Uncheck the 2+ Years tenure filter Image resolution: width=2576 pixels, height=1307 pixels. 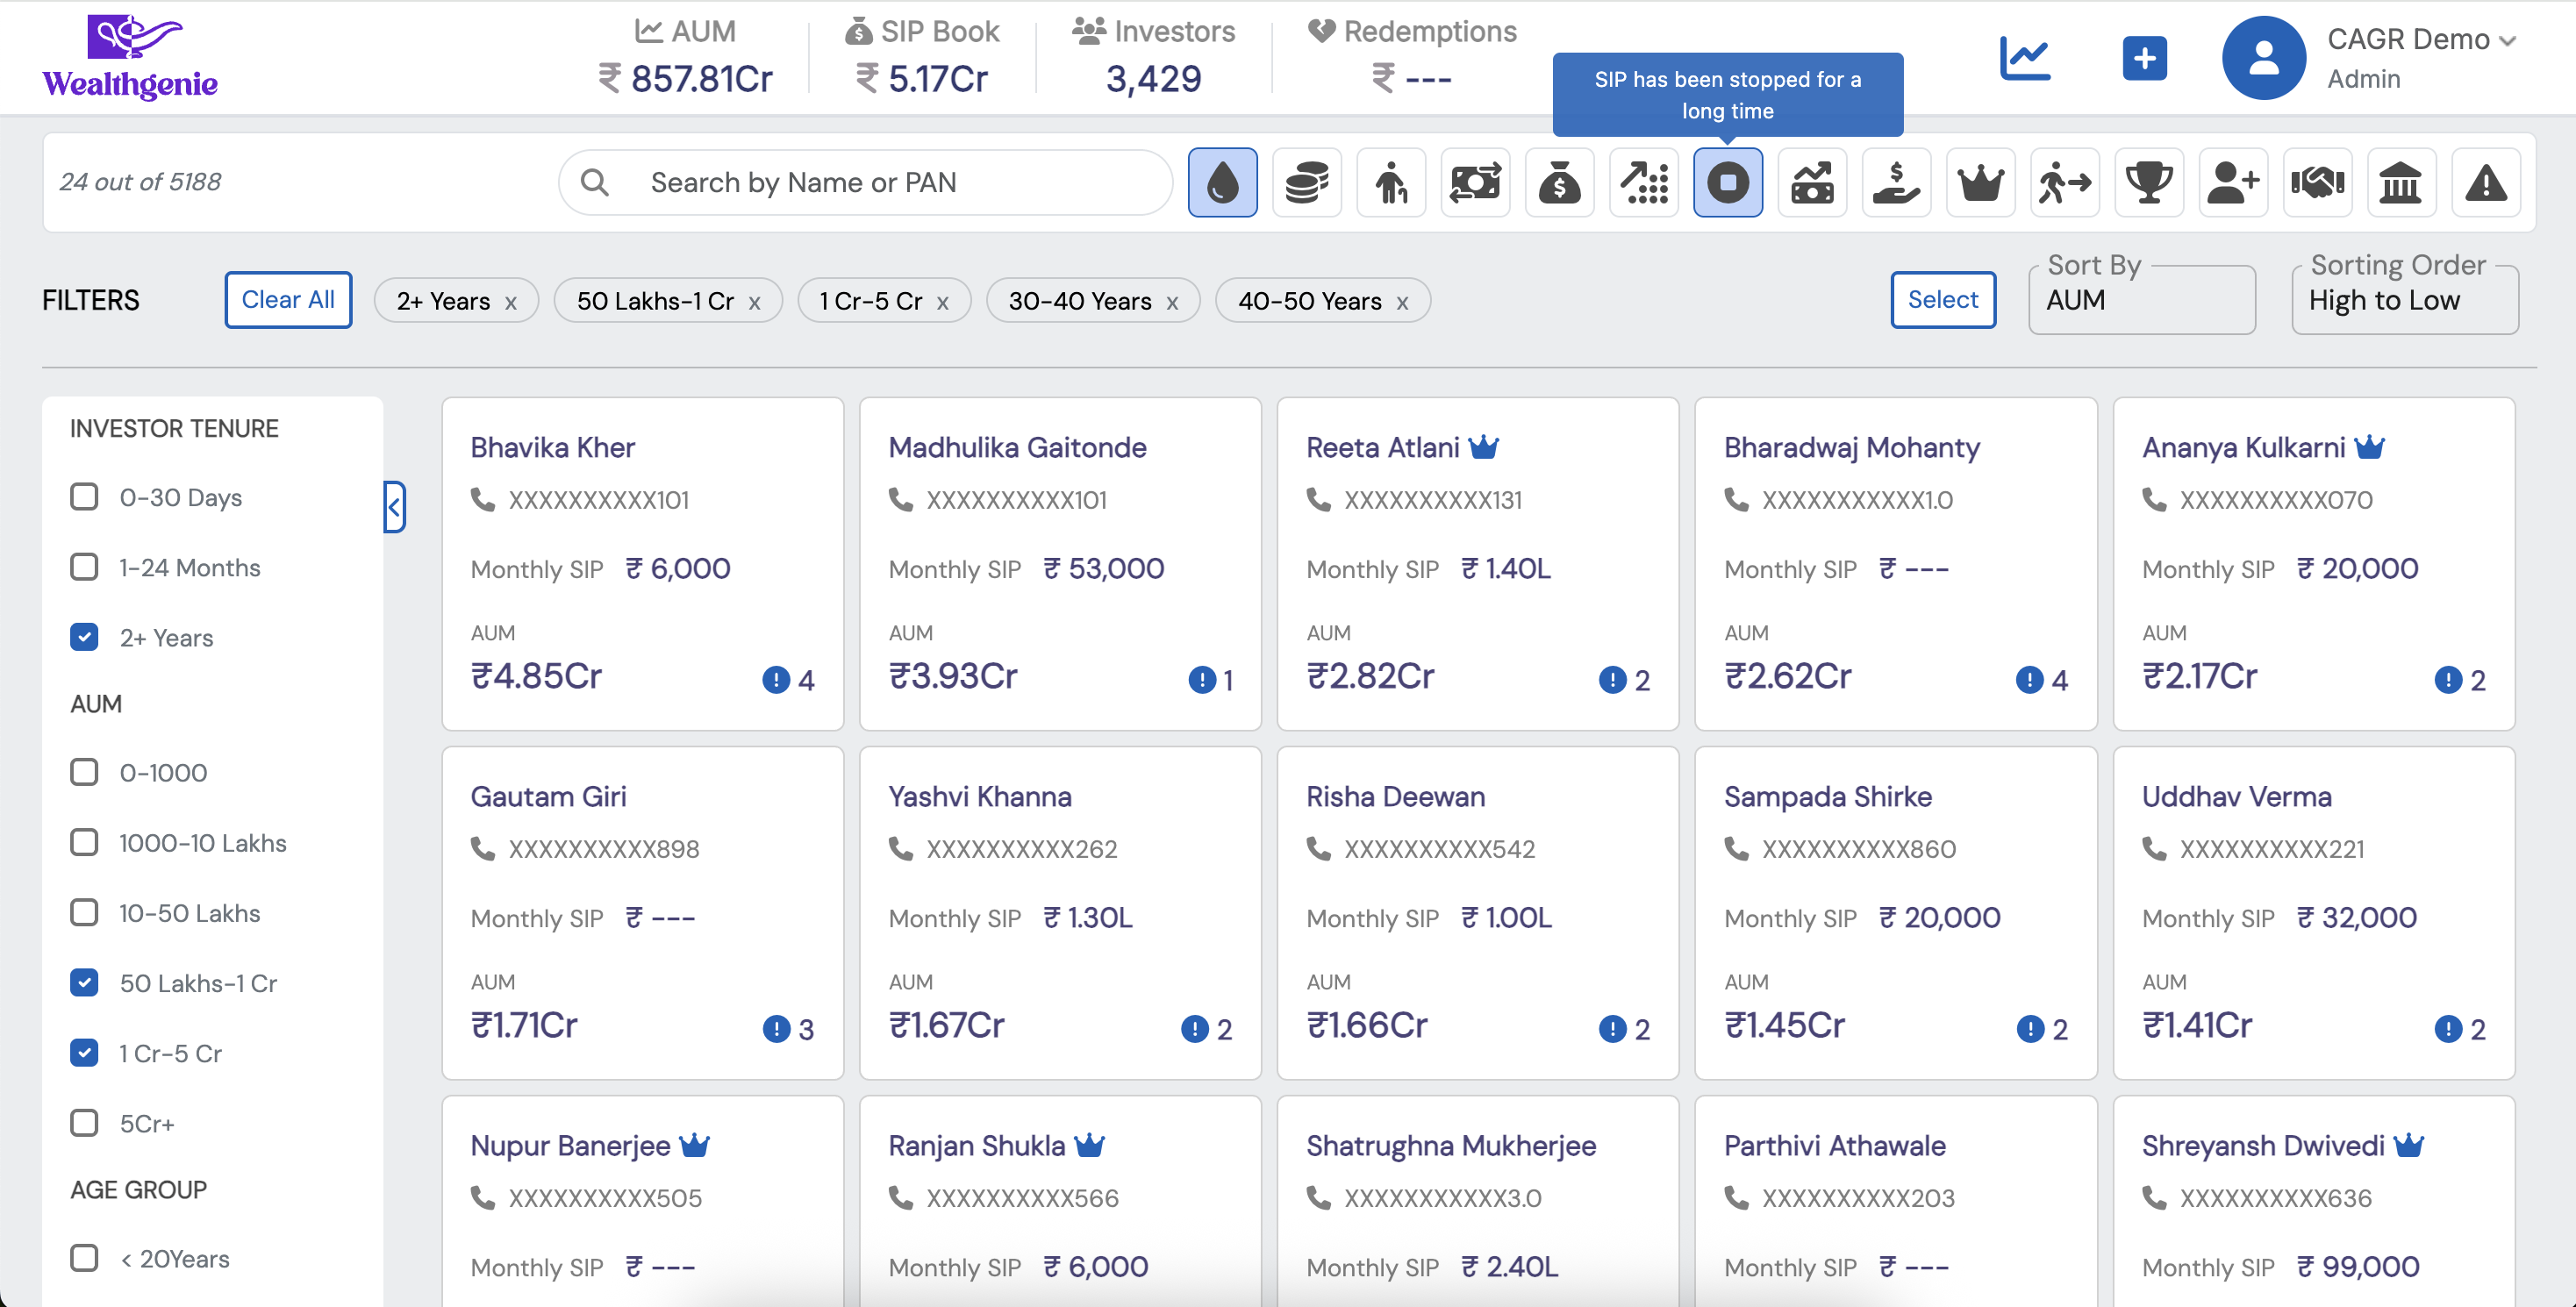pyautogui.click(x=84, y=637)
